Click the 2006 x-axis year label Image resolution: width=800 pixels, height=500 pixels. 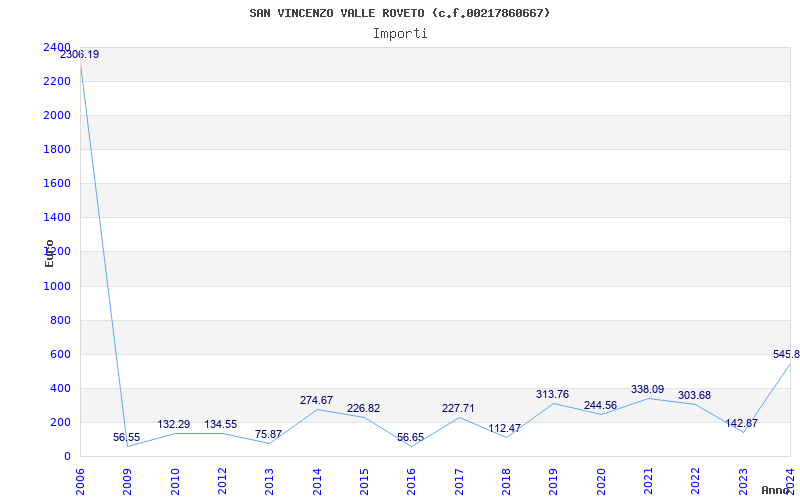[x=80, y=481]
